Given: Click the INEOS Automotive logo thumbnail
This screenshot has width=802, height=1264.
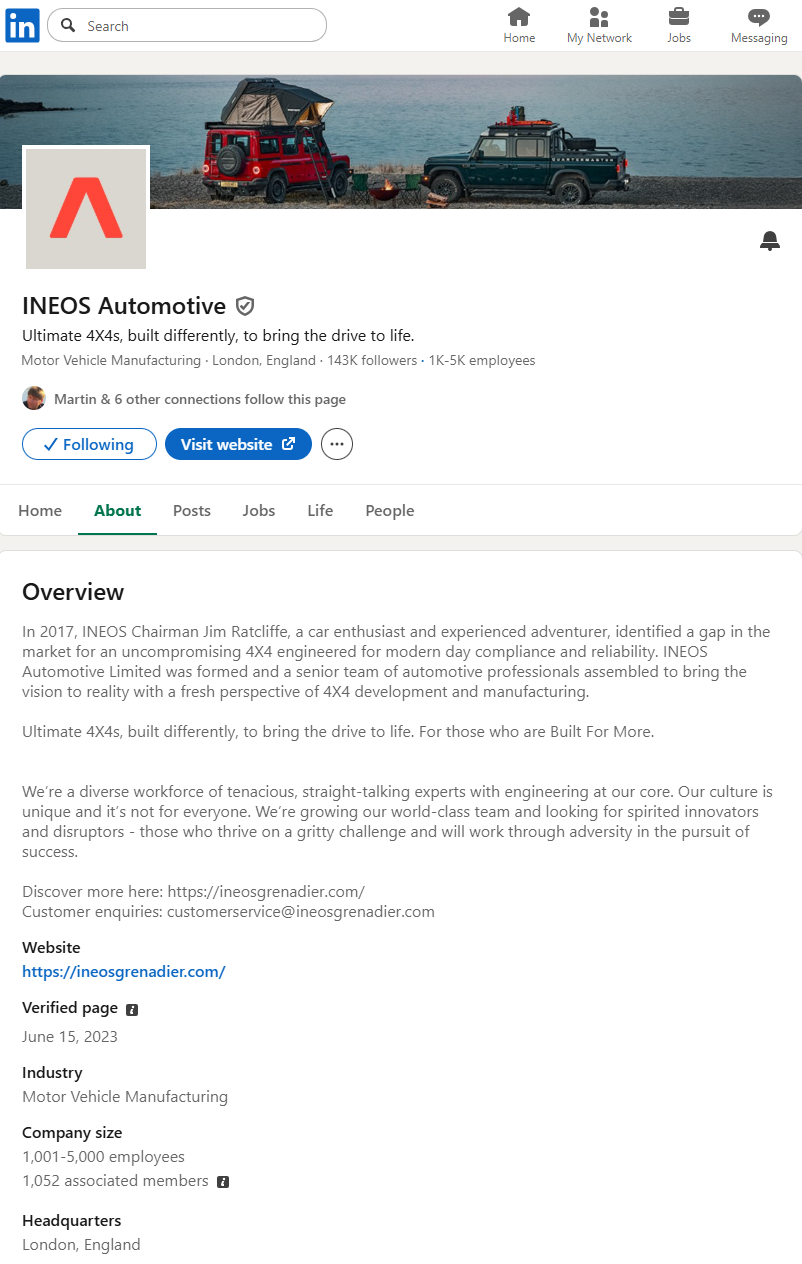Looking at the screenshot, I should [x=86, y=209].
